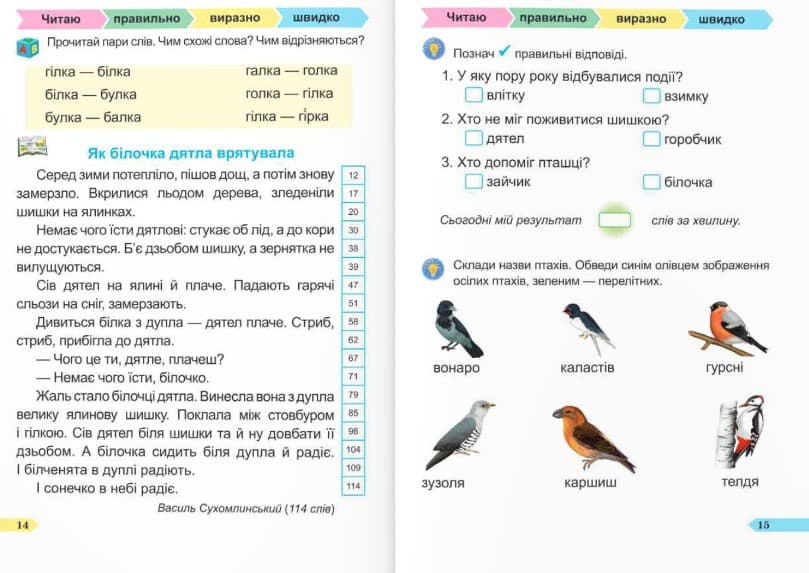
Task: Click word-count cell '17'
Action: 353,193
